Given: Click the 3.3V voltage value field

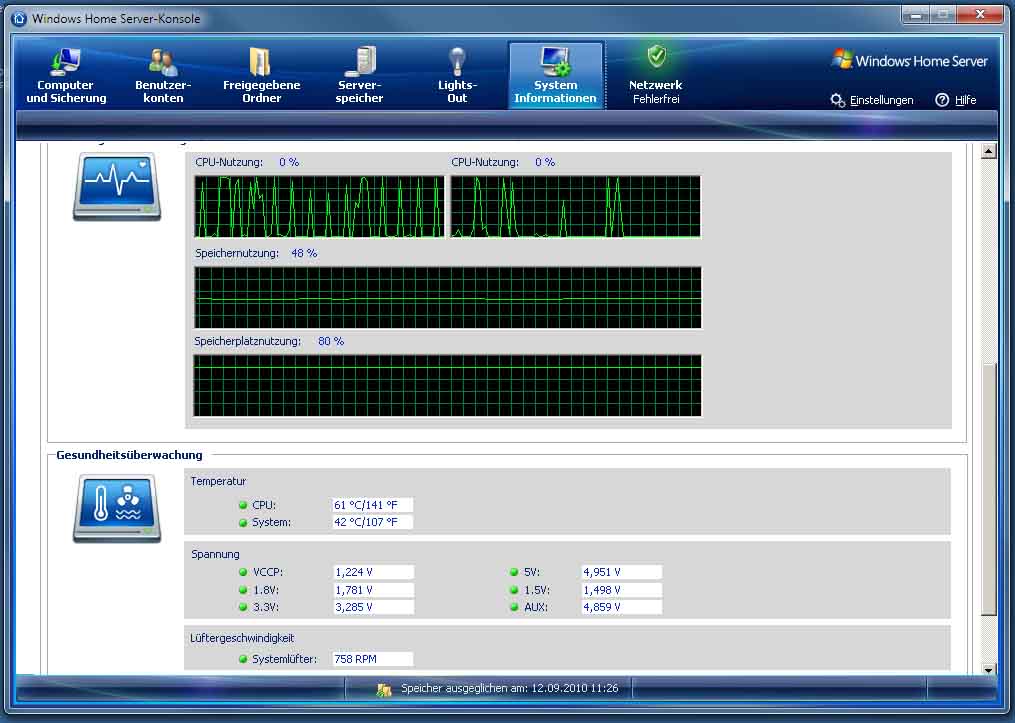Looking at the screenshot, I should pos(373,607).
